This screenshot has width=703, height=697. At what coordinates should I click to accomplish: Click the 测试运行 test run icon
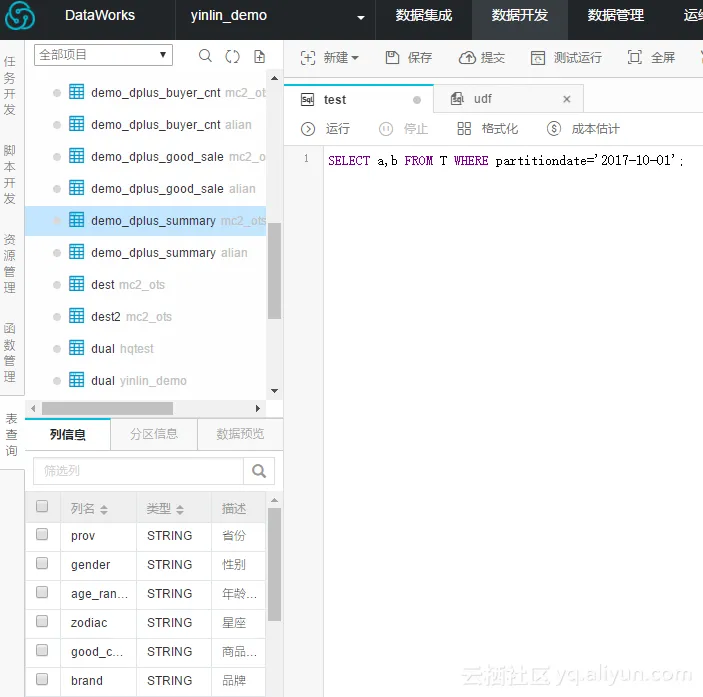(x=538, y=57)
